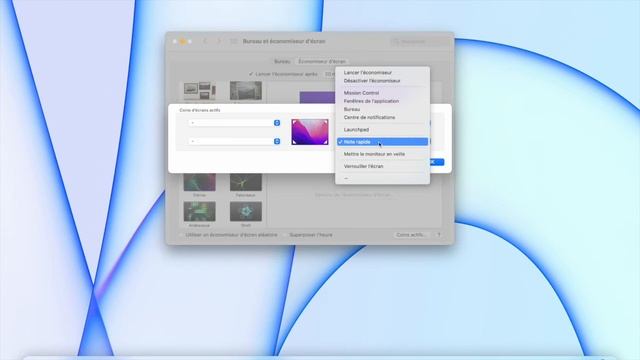Select the screen saver thumbnail above Shell
This screenshot has height=360, width=640.
246,182
